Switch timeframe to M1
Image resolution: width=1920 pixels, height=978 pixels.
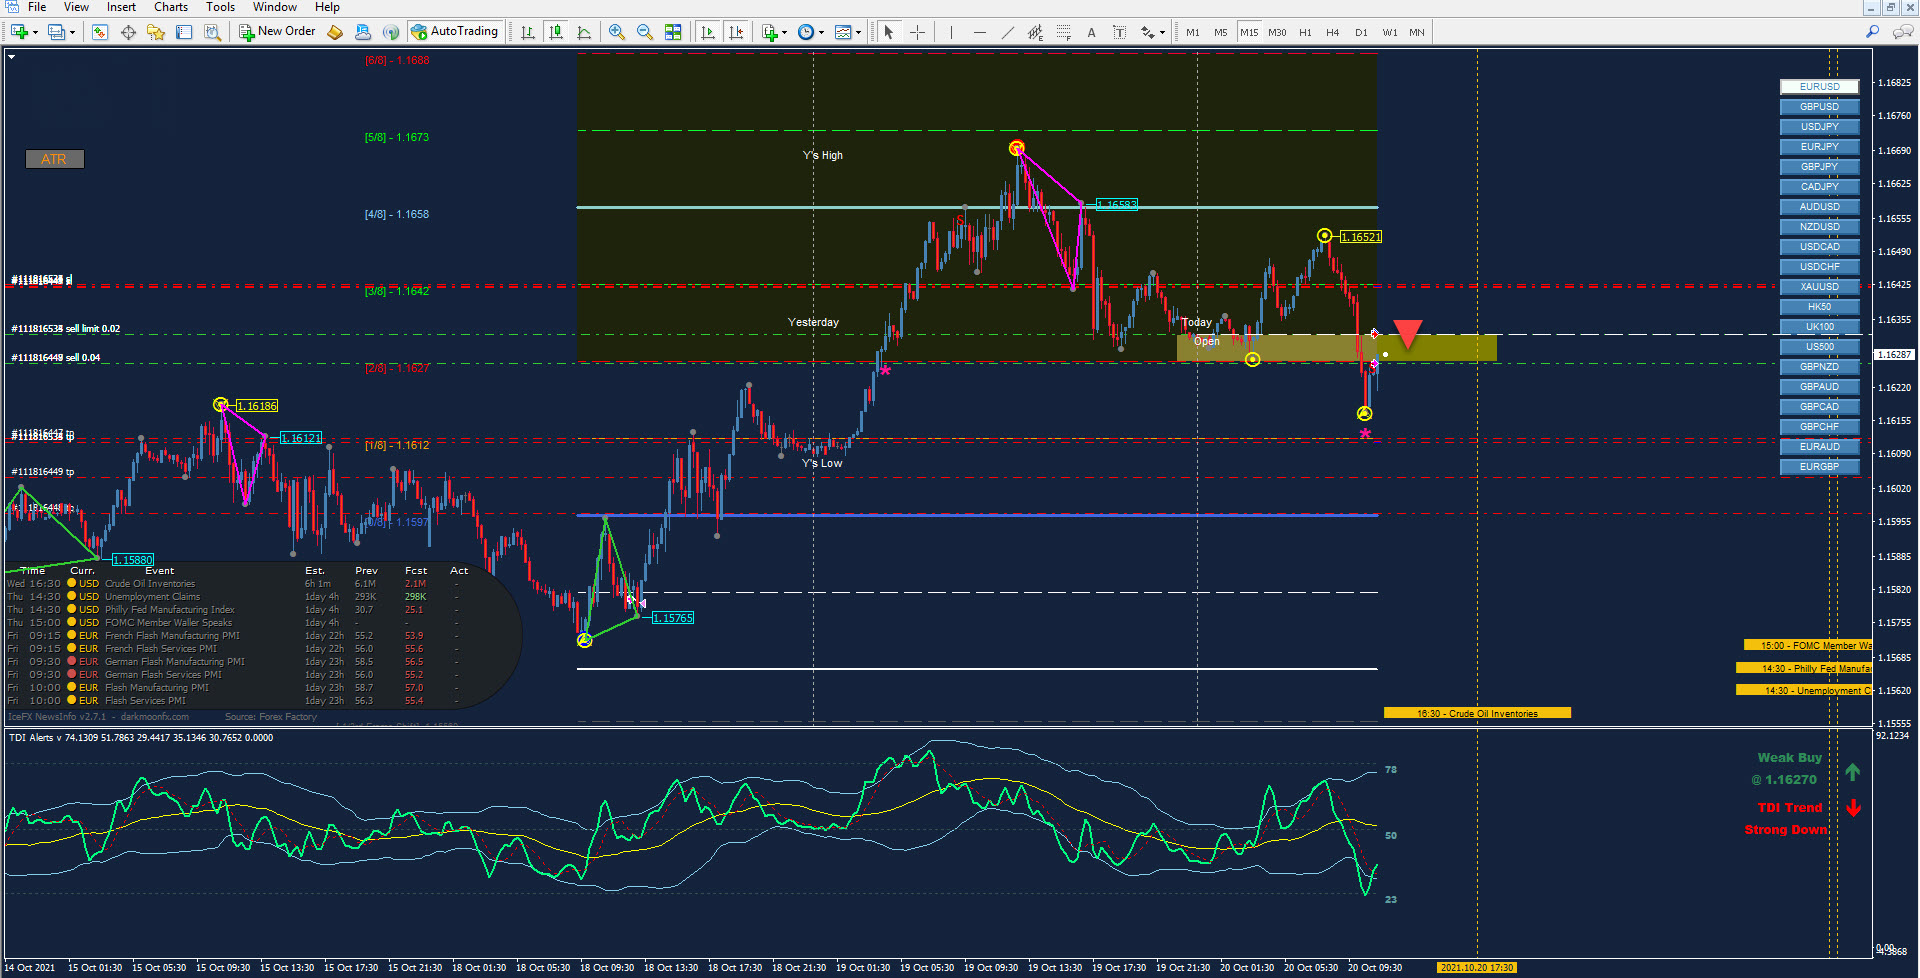(1193, 32)
